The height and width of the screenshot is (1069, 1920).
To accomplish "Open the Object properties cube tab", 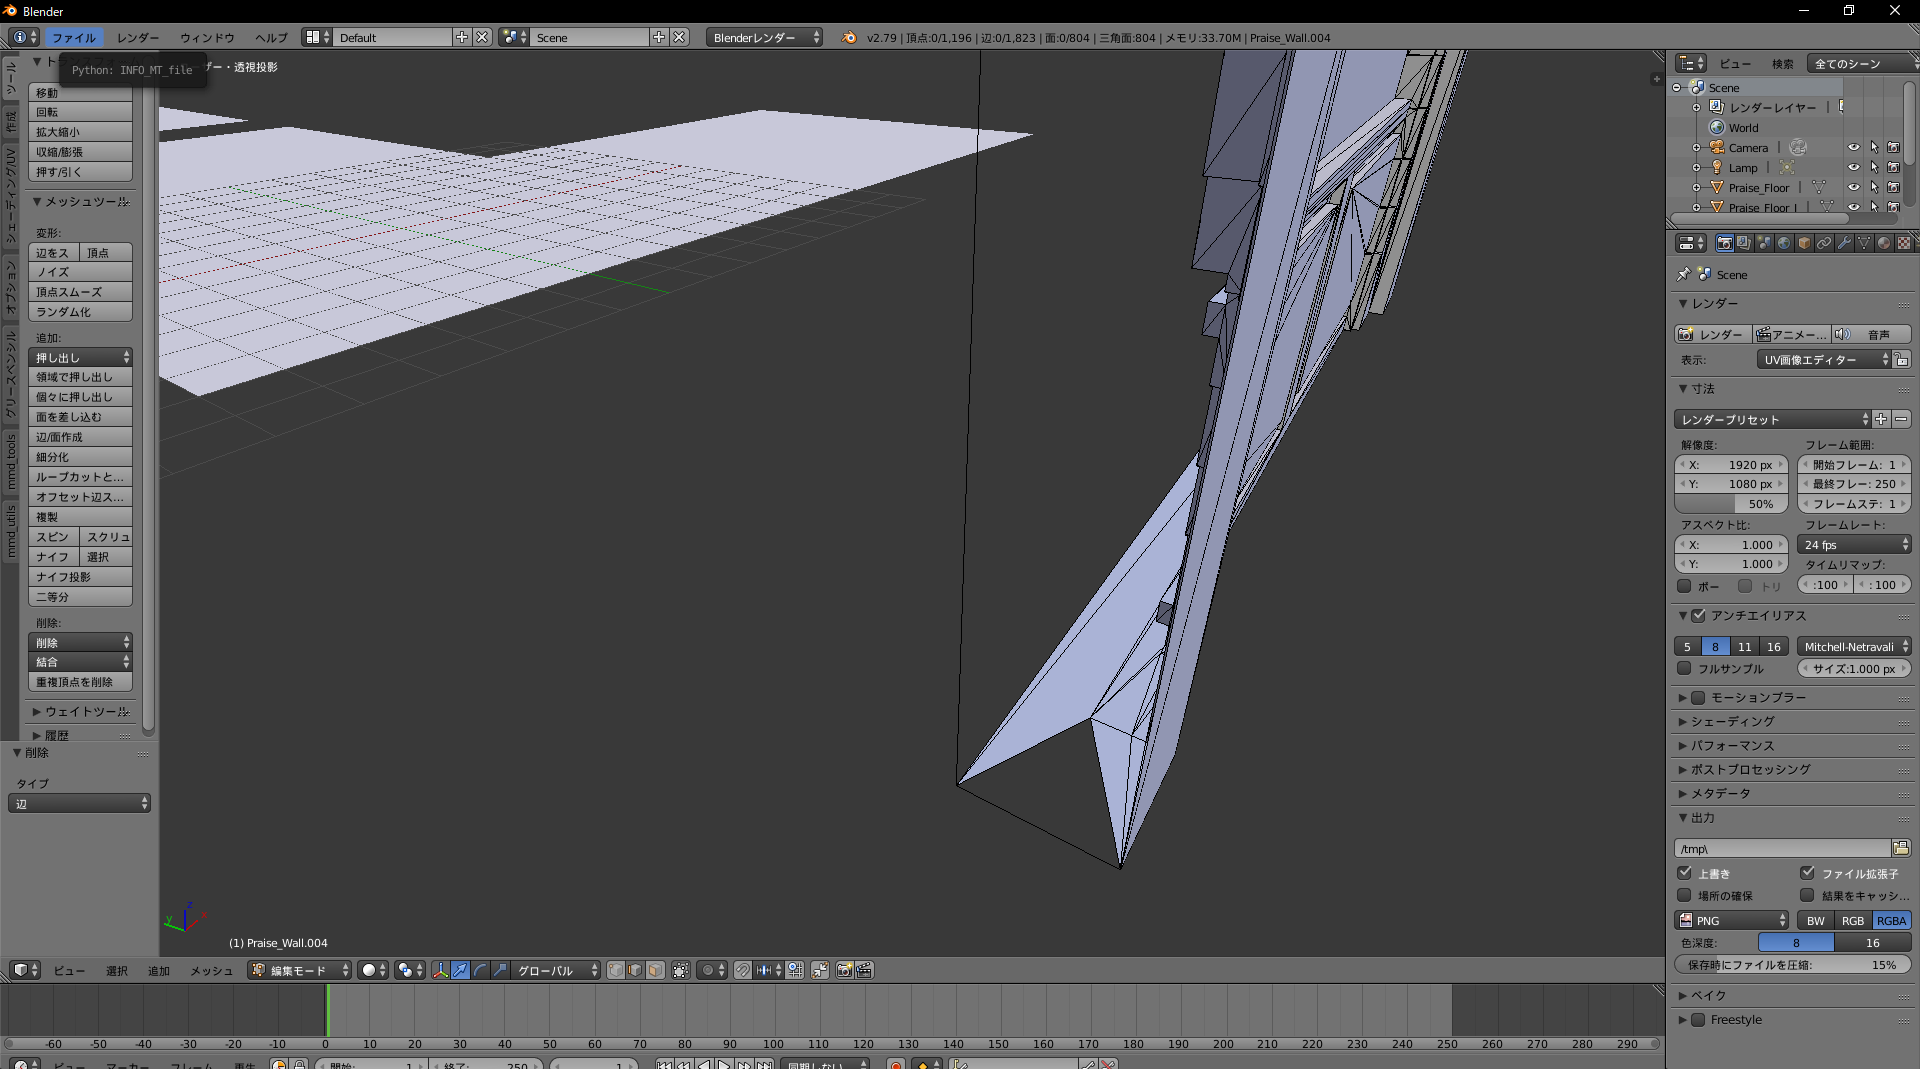I will point(1804,243).
